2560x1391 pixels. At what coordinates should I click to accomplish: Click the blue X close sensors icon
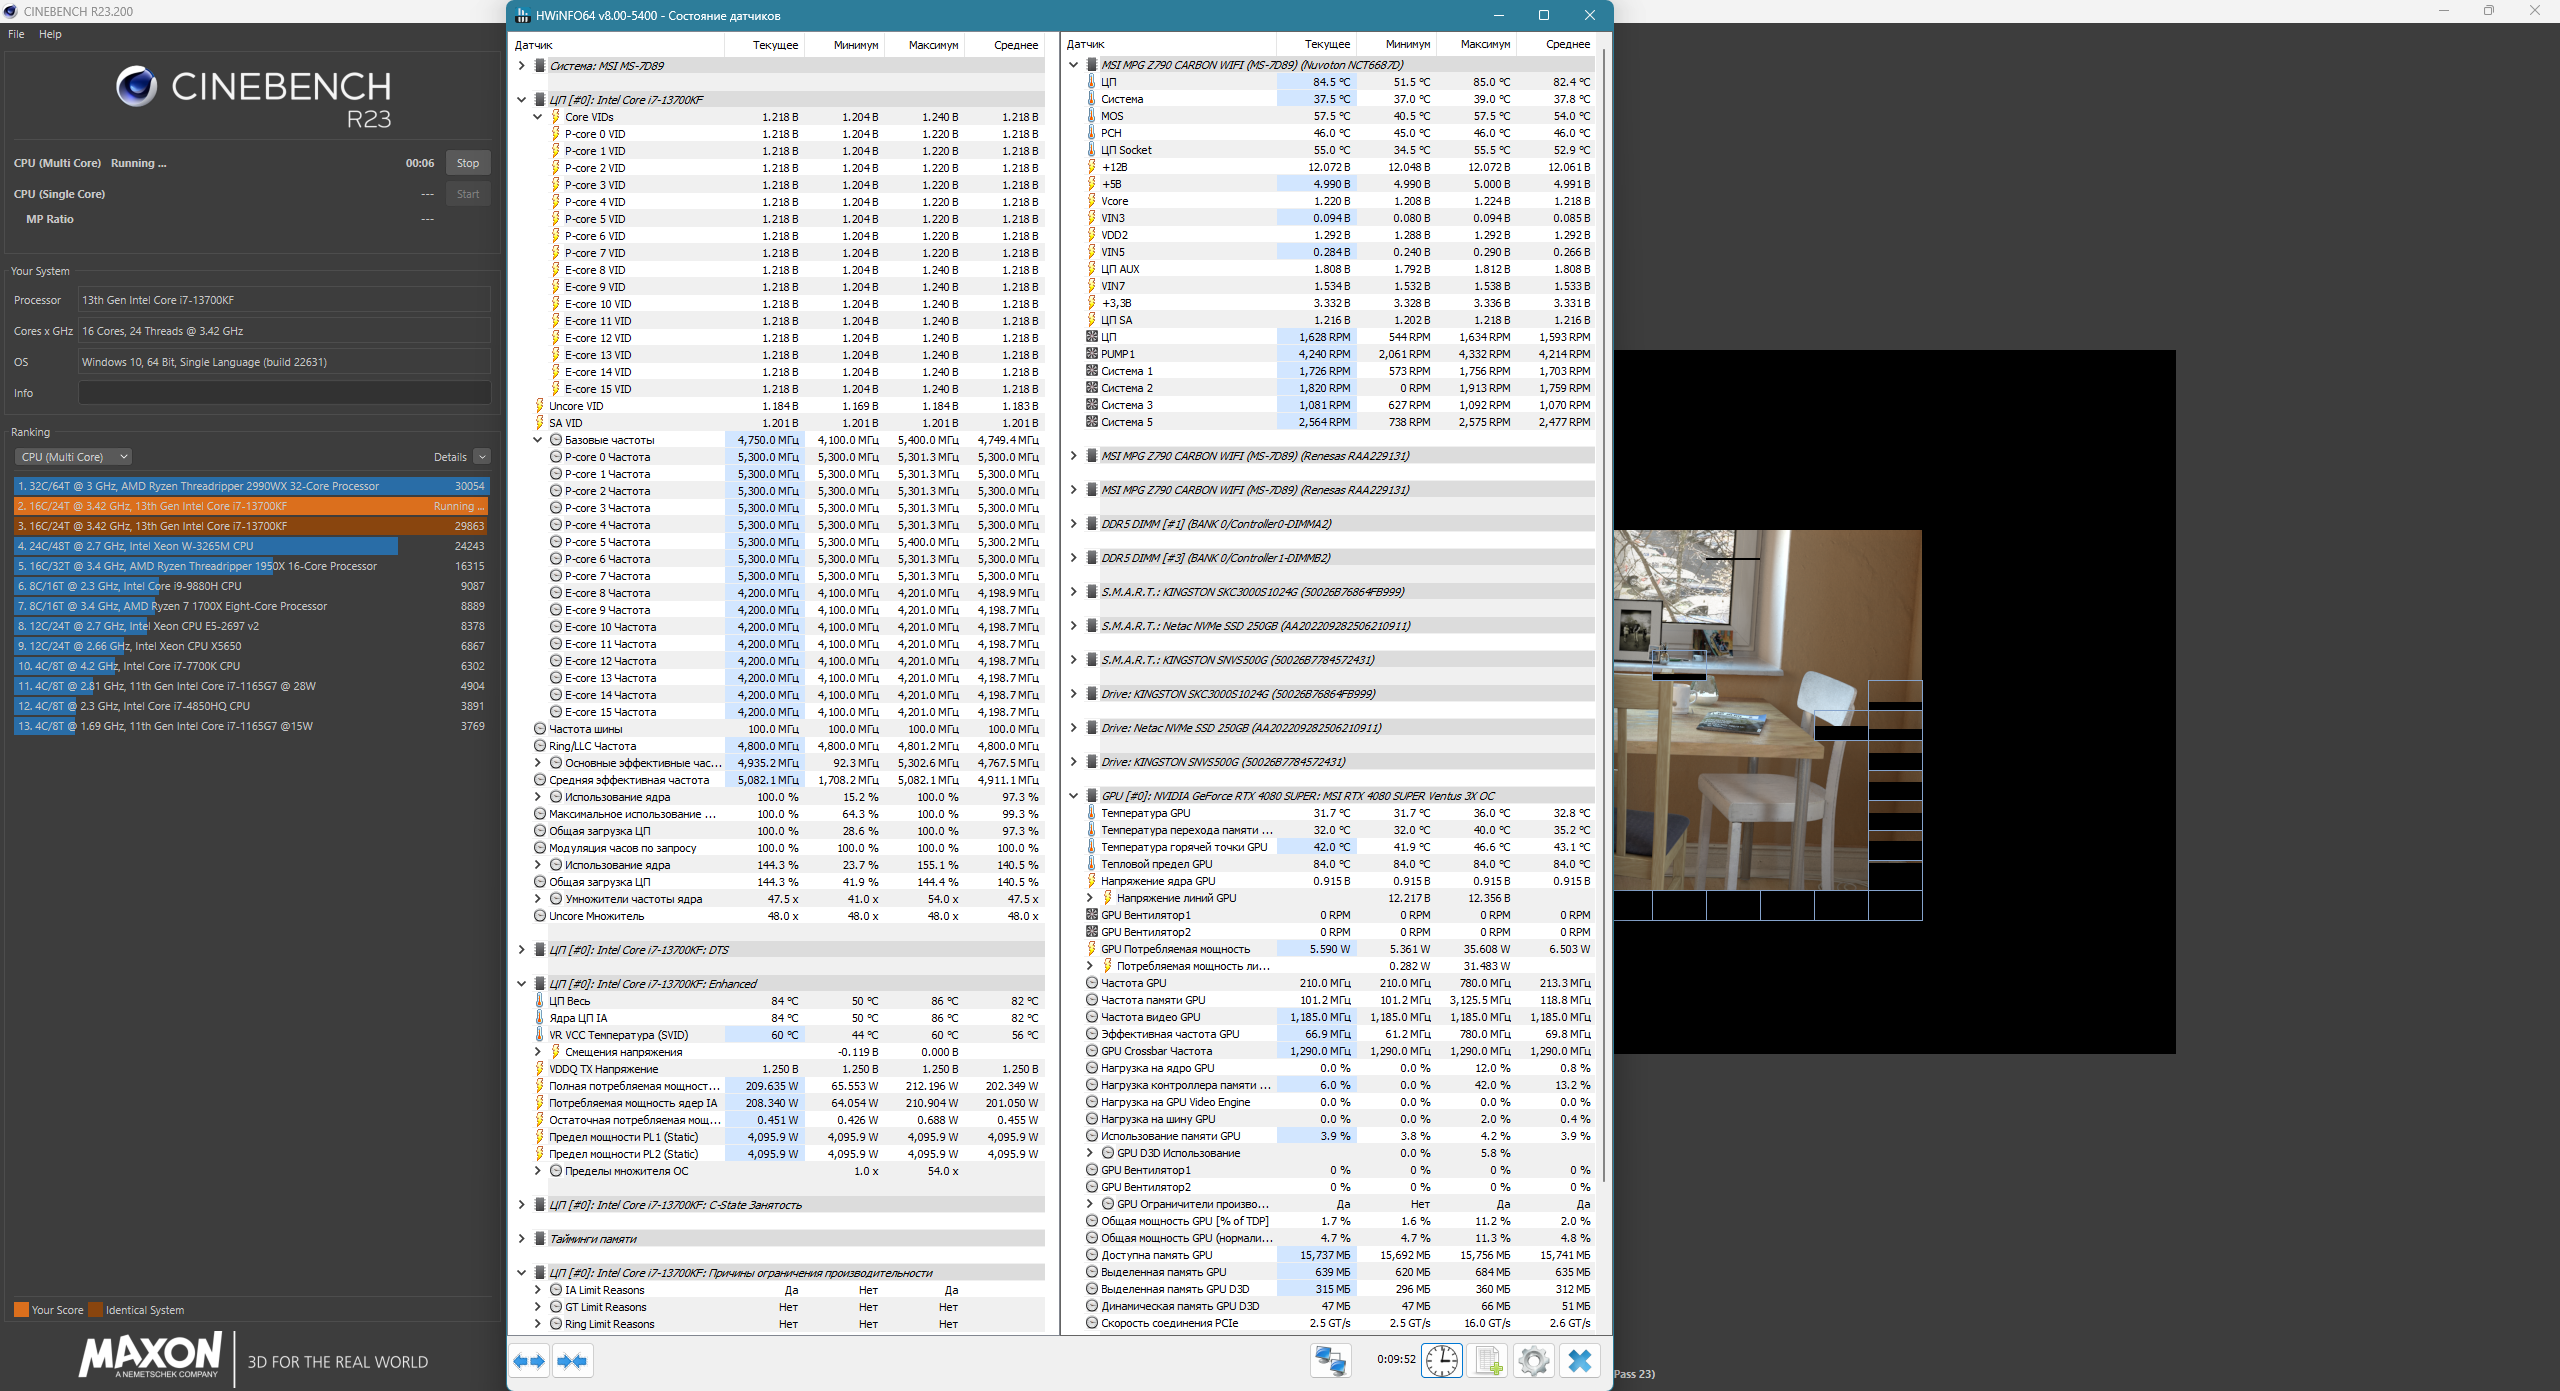tap(1580, 1361)
